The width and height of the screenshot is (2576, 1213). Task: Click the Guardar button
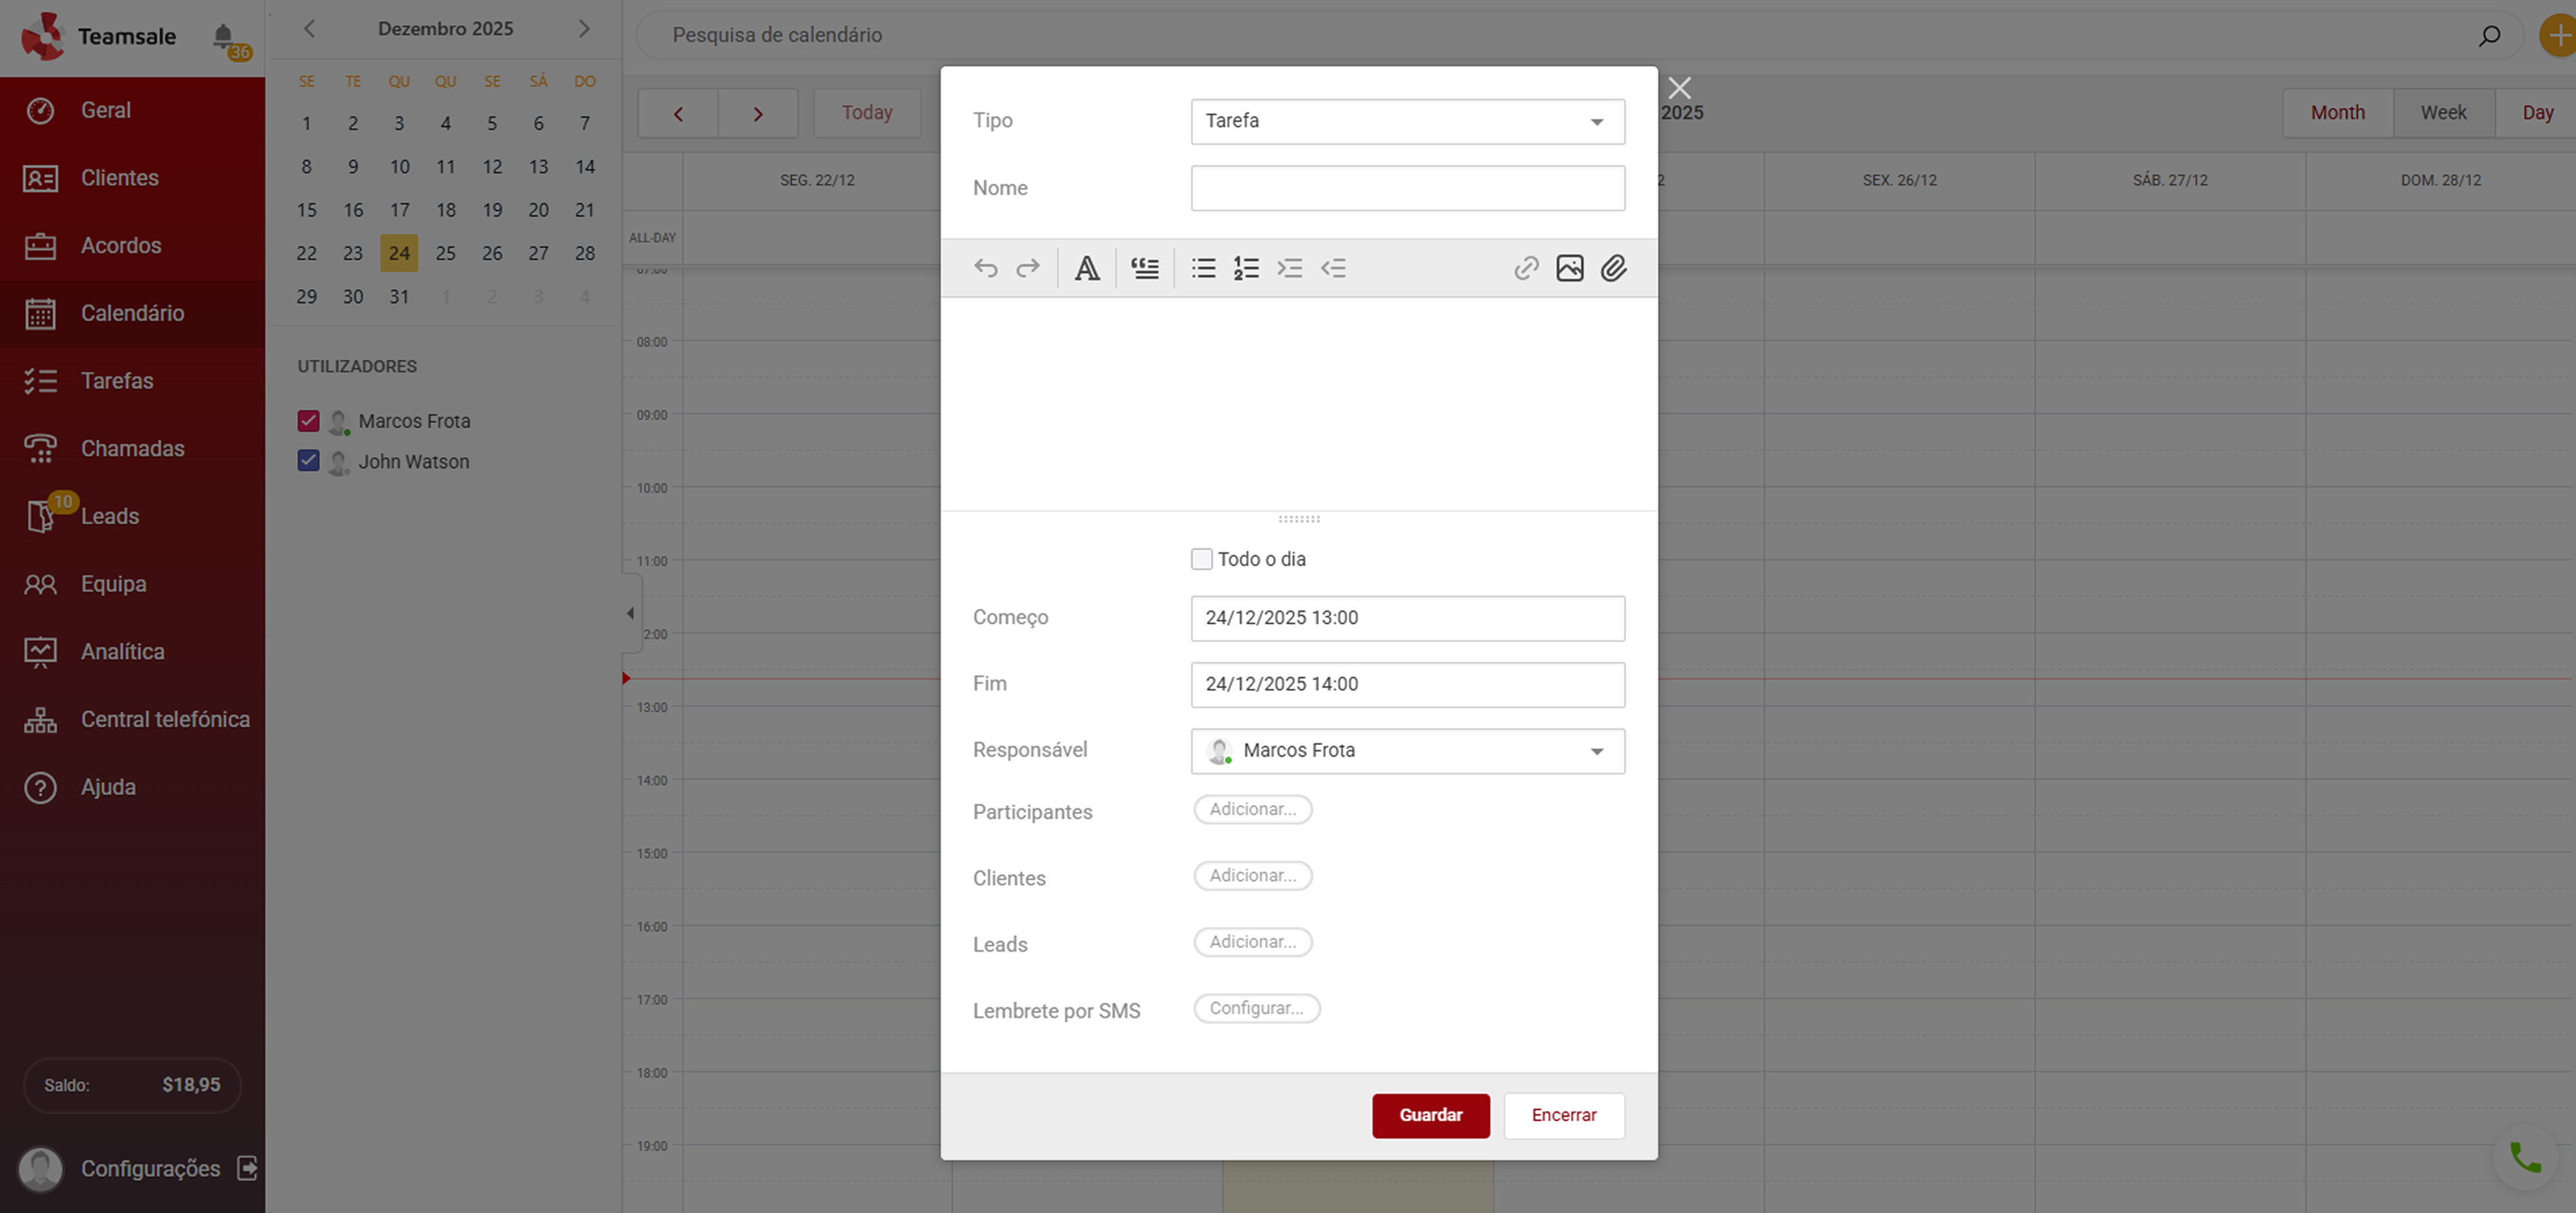click(1430, 1115)
